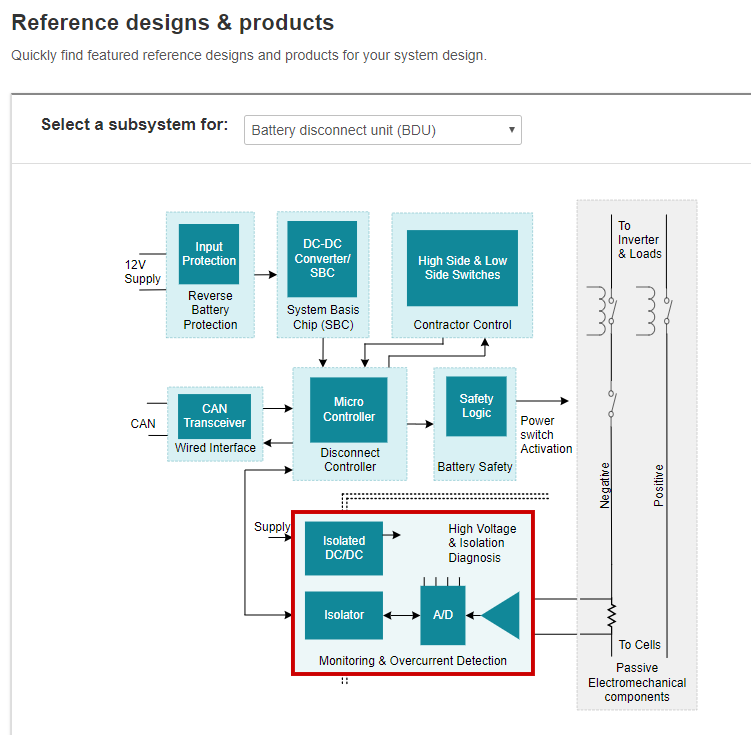The image size is (751, 735).
Task: Click the Positive rail label
Action: (x=659, y=485)
